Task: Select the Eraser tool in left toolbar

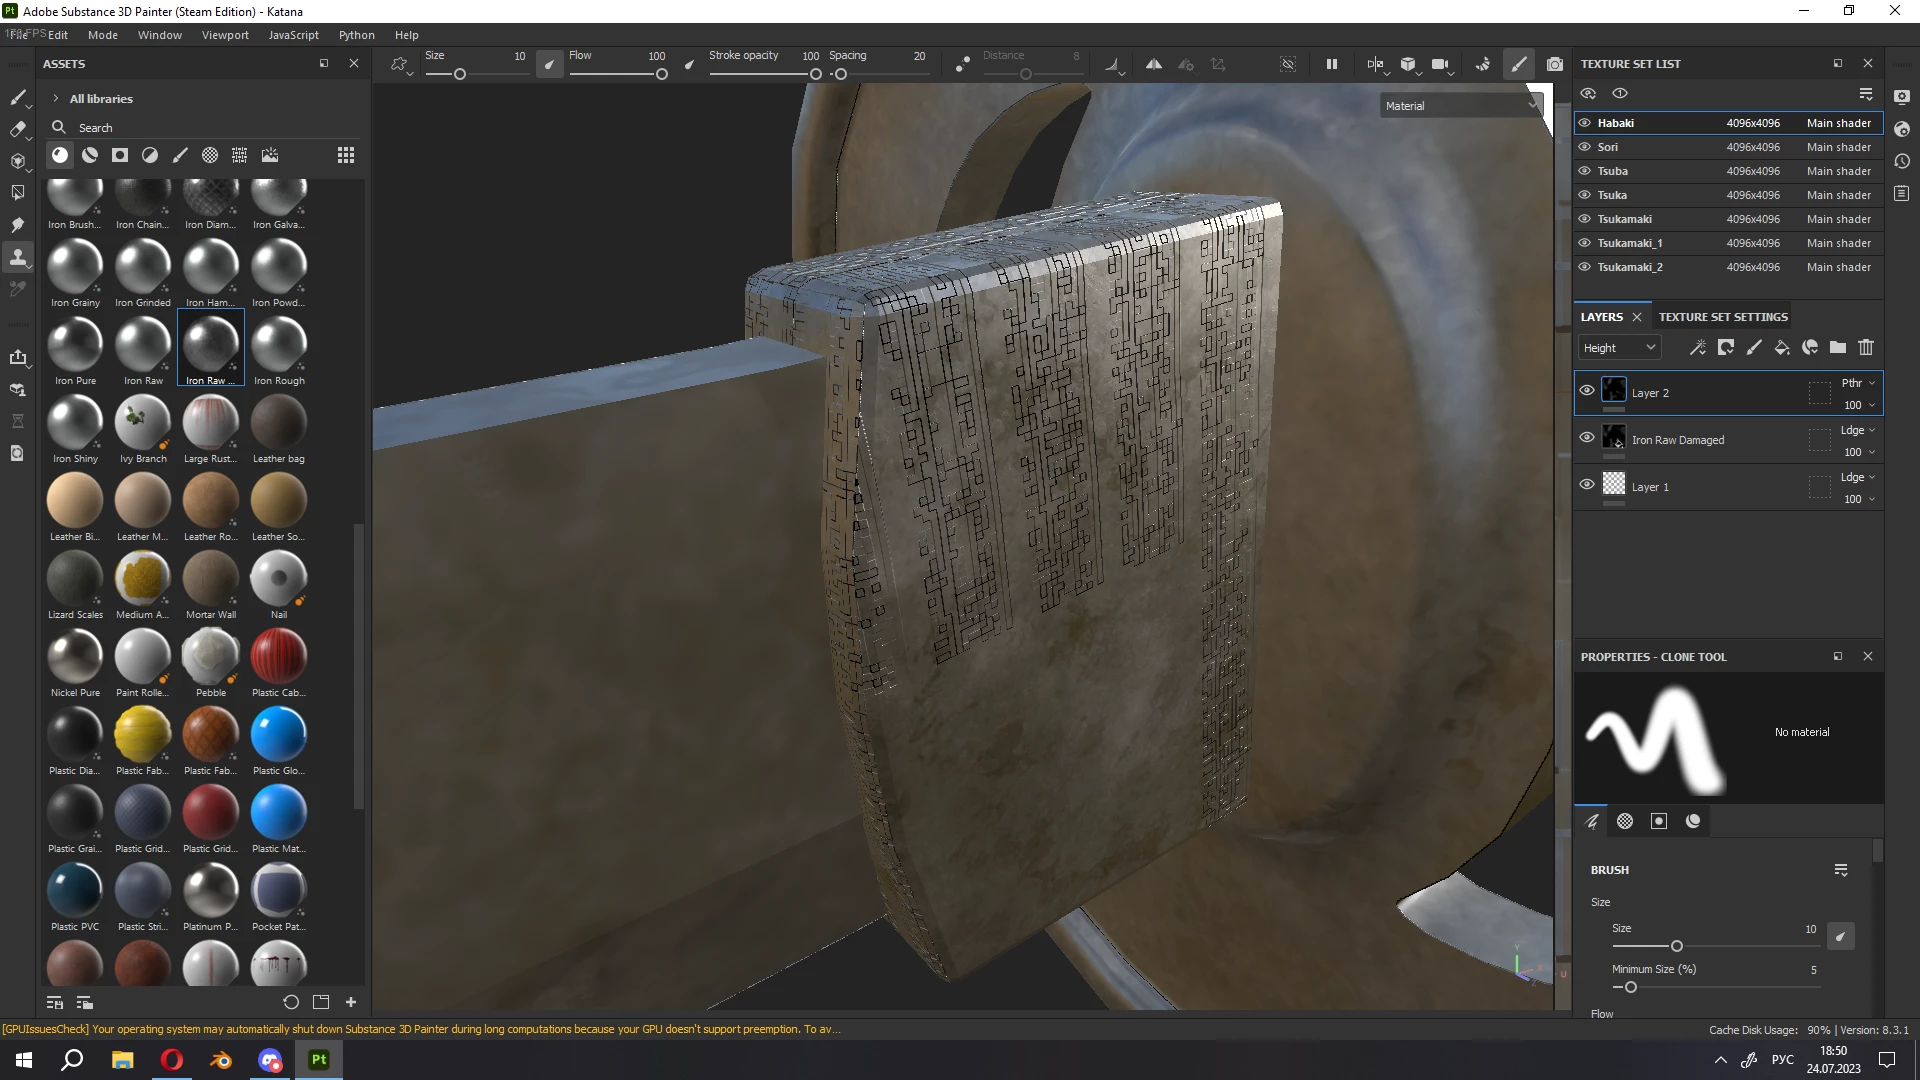Action: tap(18, 129)
